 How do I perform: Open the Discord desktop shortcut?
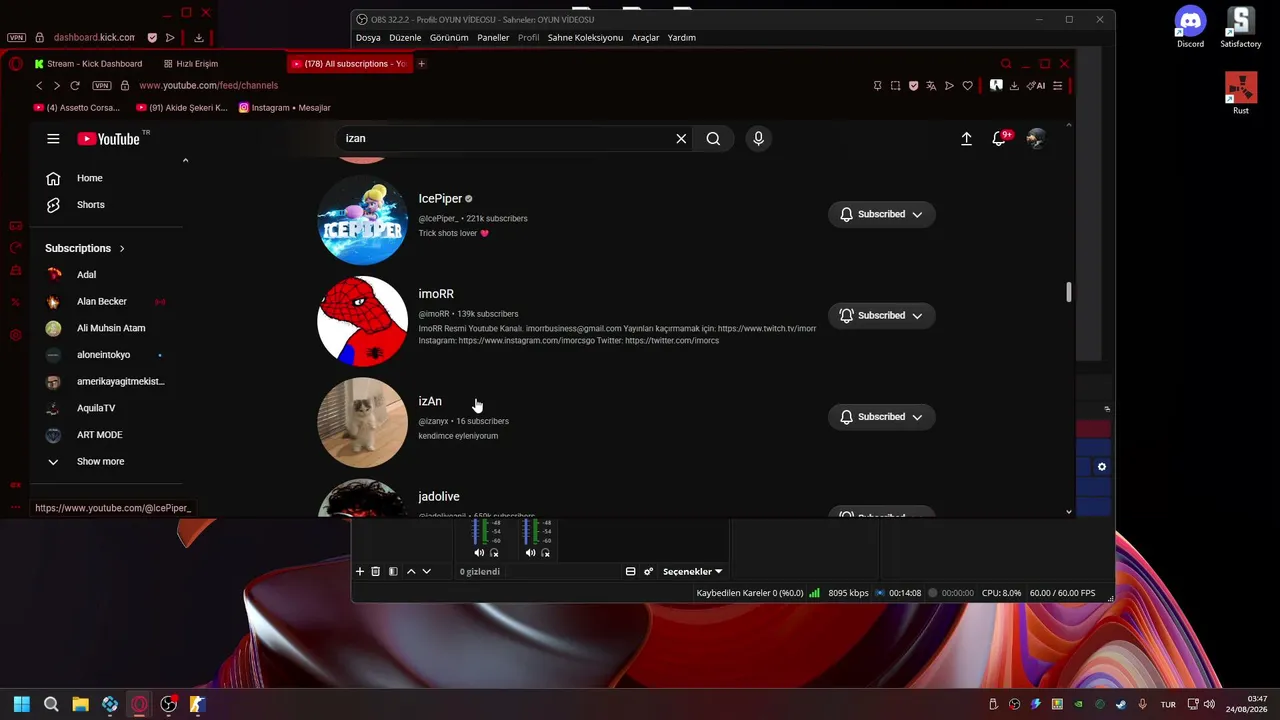(1190, 27)
